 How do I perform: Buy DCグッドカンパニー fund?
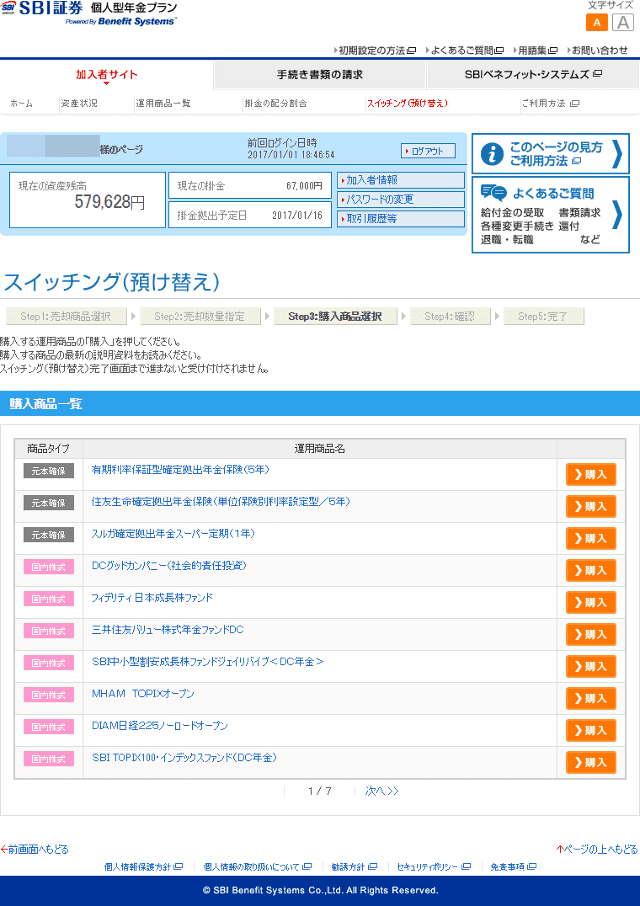591,570
